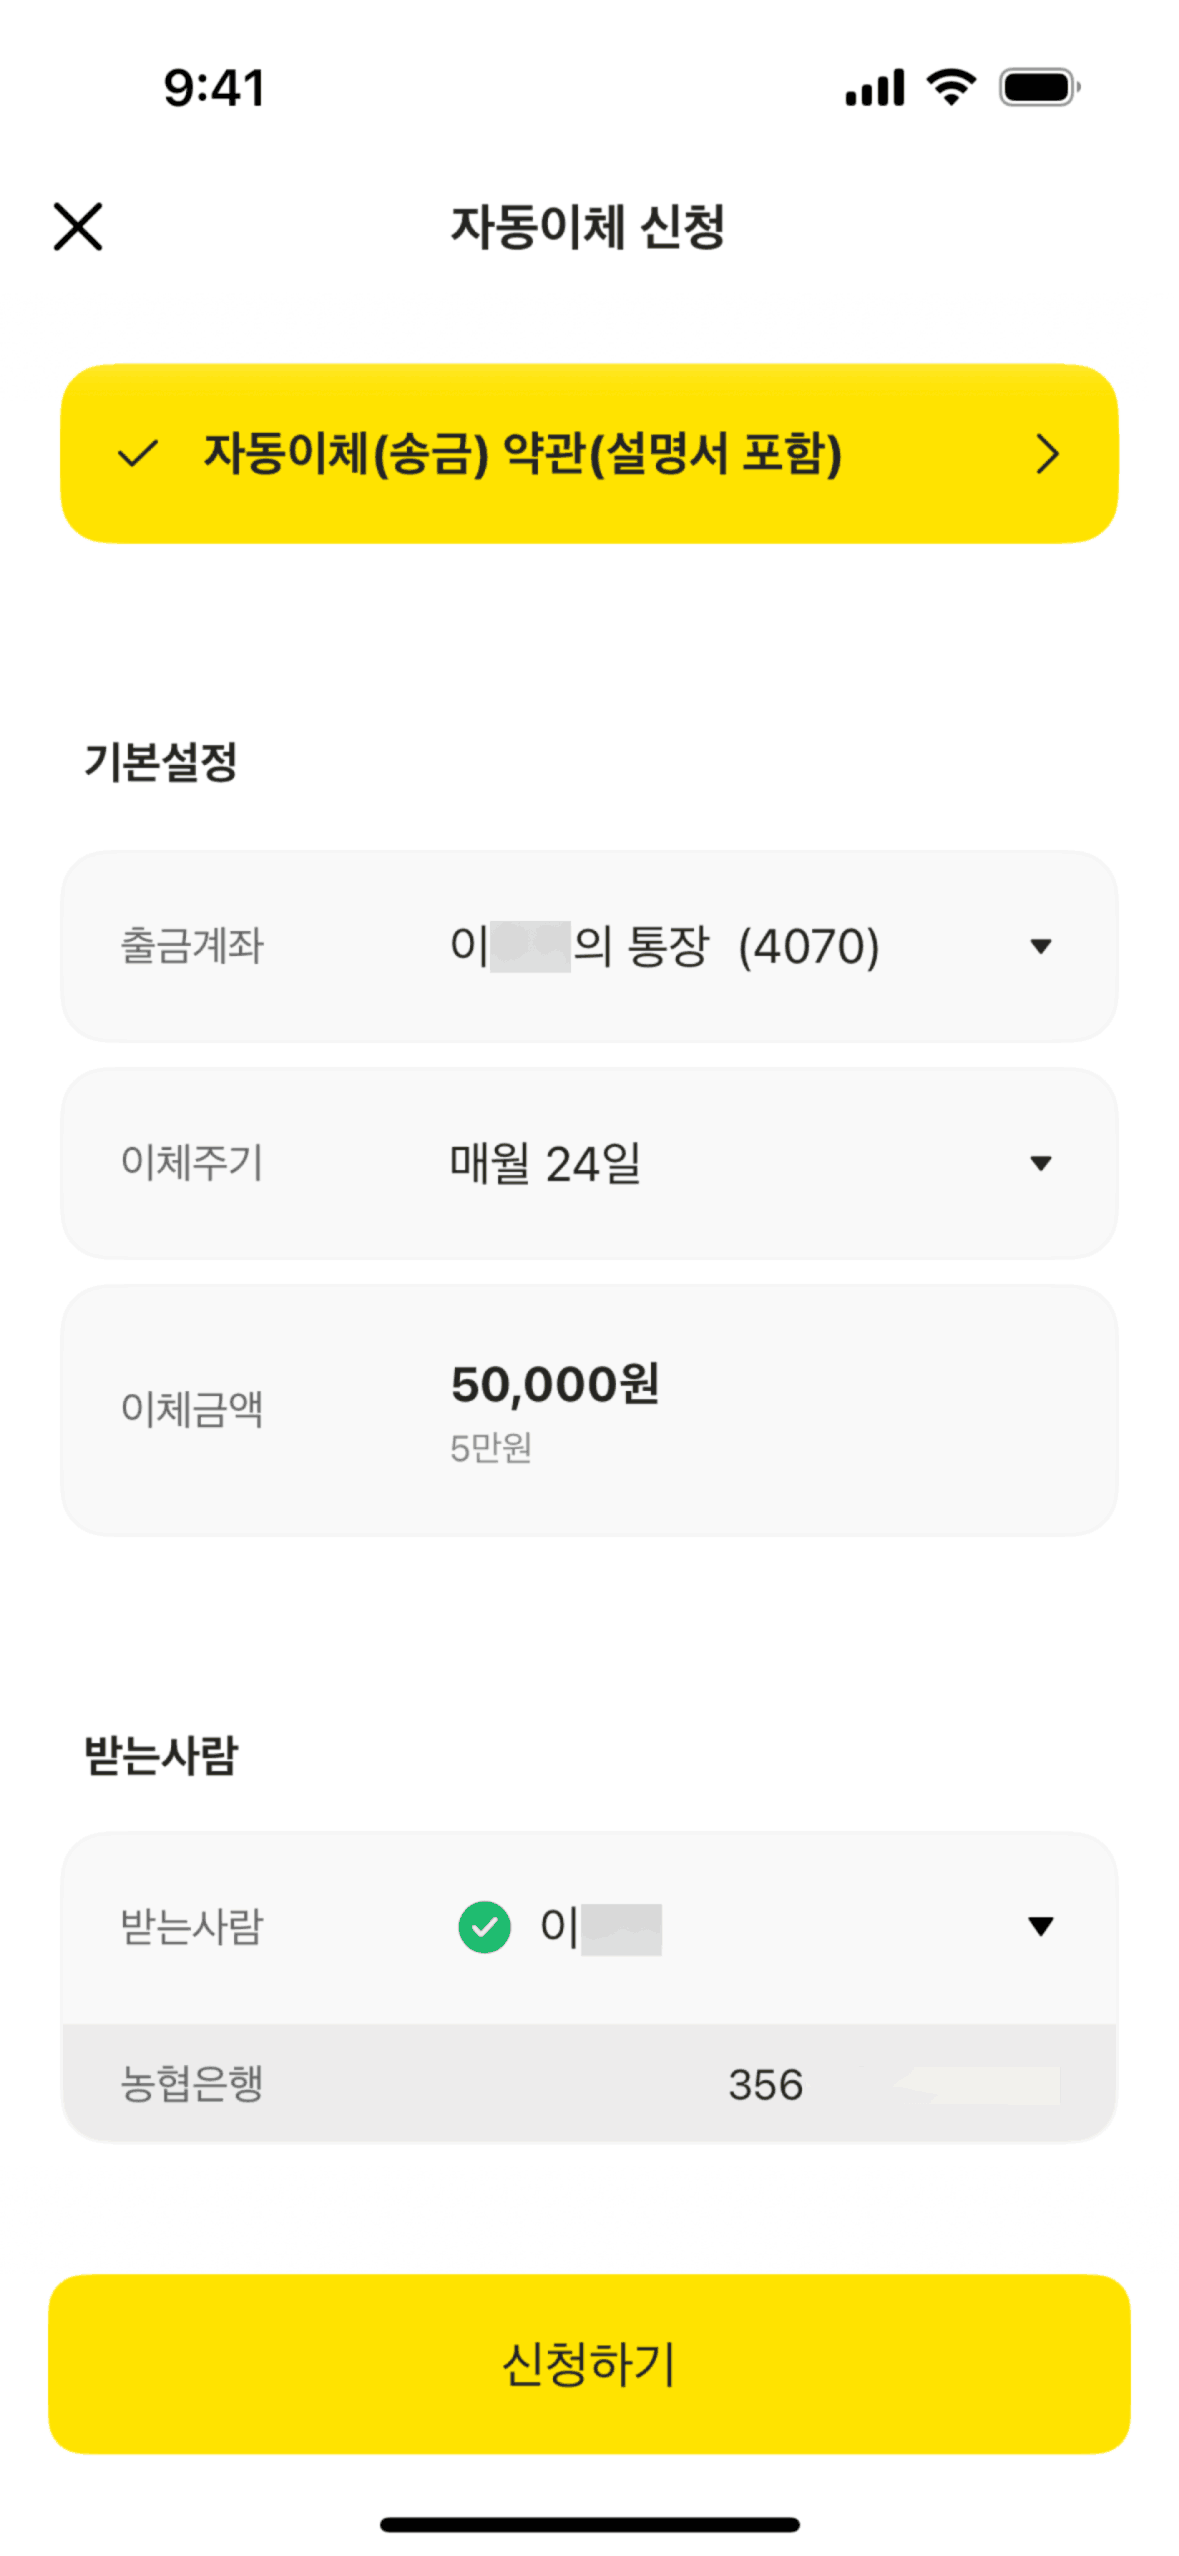The width and height of the screenshot is (1179, 2556).
Task: Edit the 50,000원 transfer amount
Action: (555, 1385)
